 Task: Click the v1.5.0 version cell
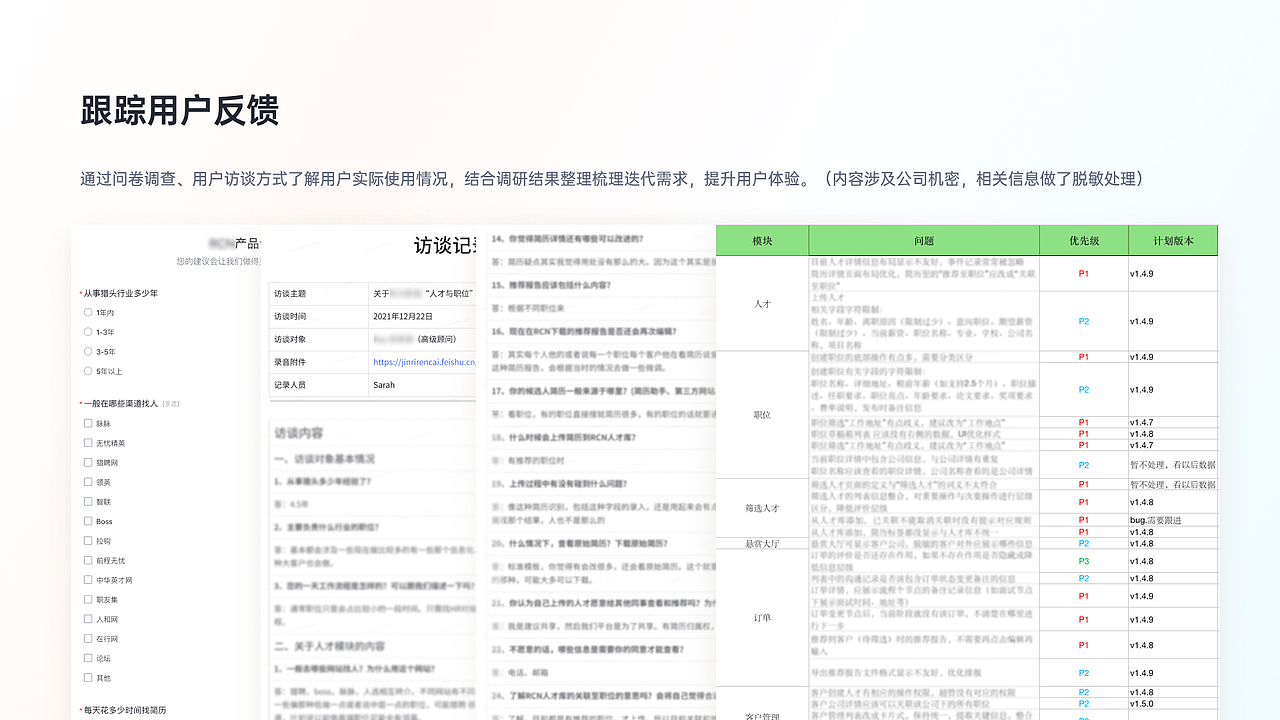pos(1173,704)
